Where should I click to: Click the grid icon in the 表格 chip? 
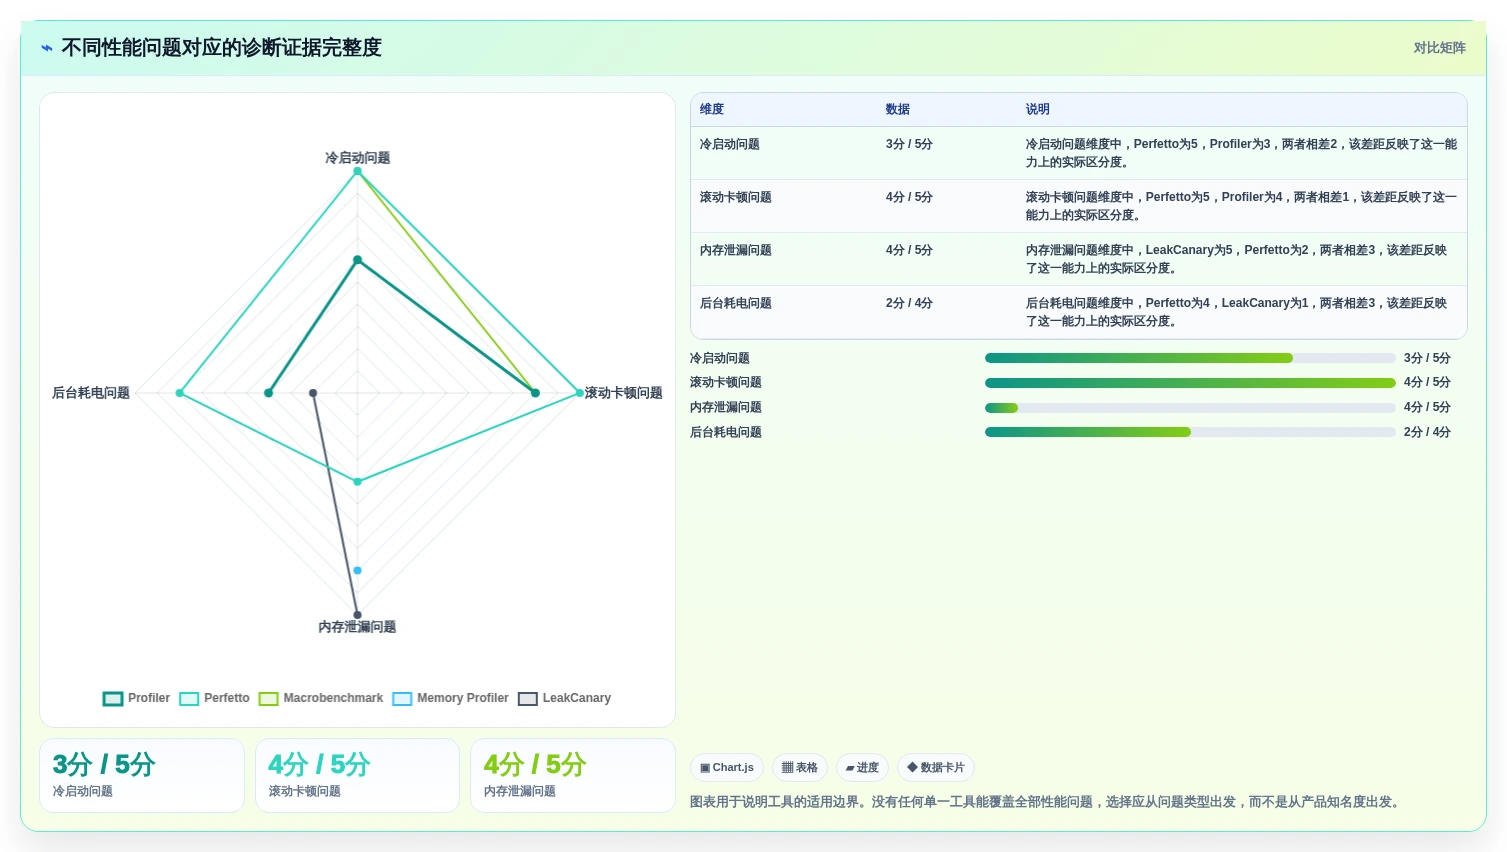pos(787,768)
